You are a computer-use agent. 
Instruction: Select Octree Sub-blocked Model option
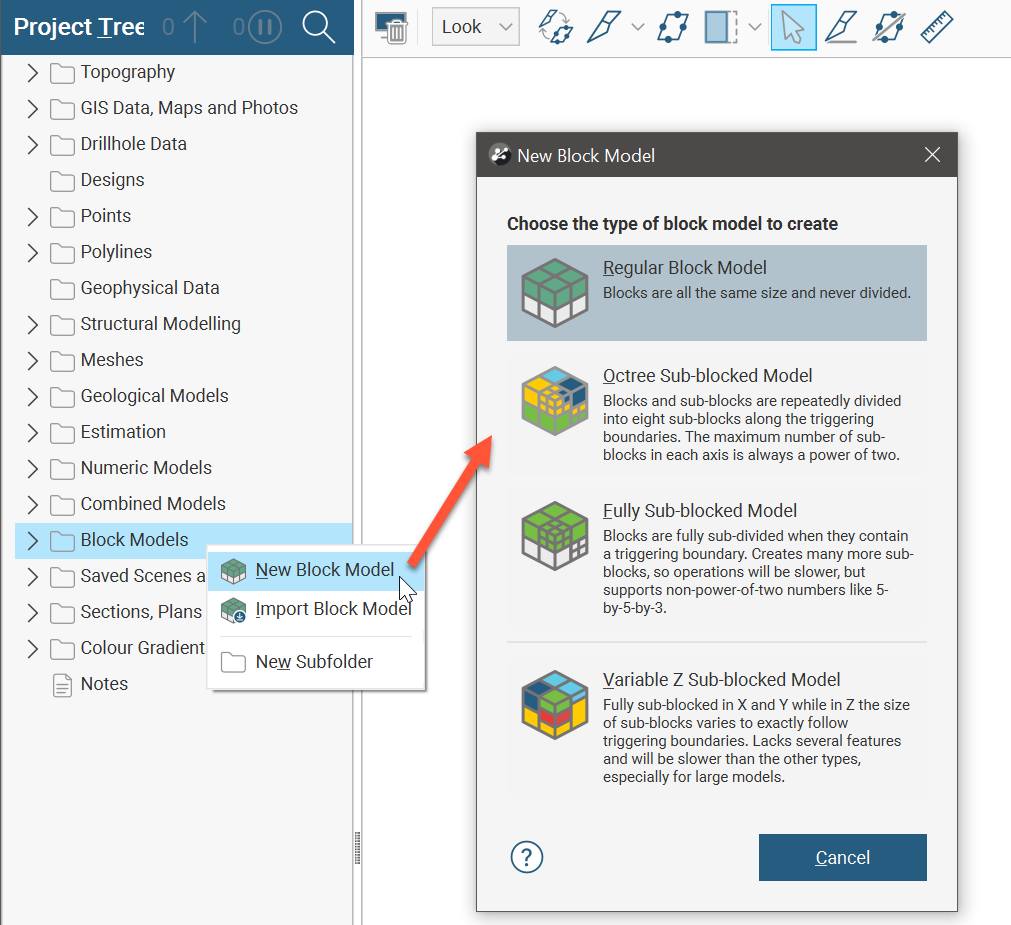pyautogui.click(x=716, y=414)
